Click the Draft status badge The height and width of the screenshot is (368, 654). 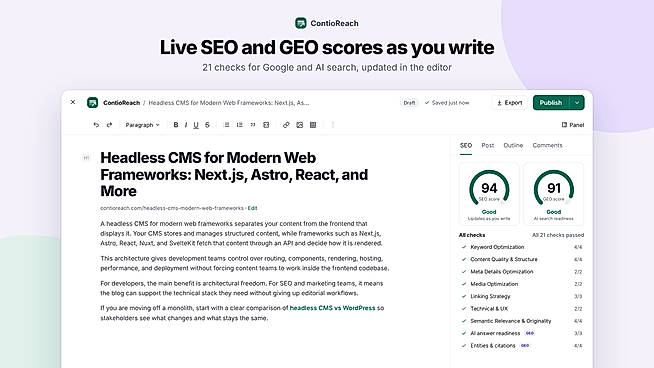click(x=409, y=103)
